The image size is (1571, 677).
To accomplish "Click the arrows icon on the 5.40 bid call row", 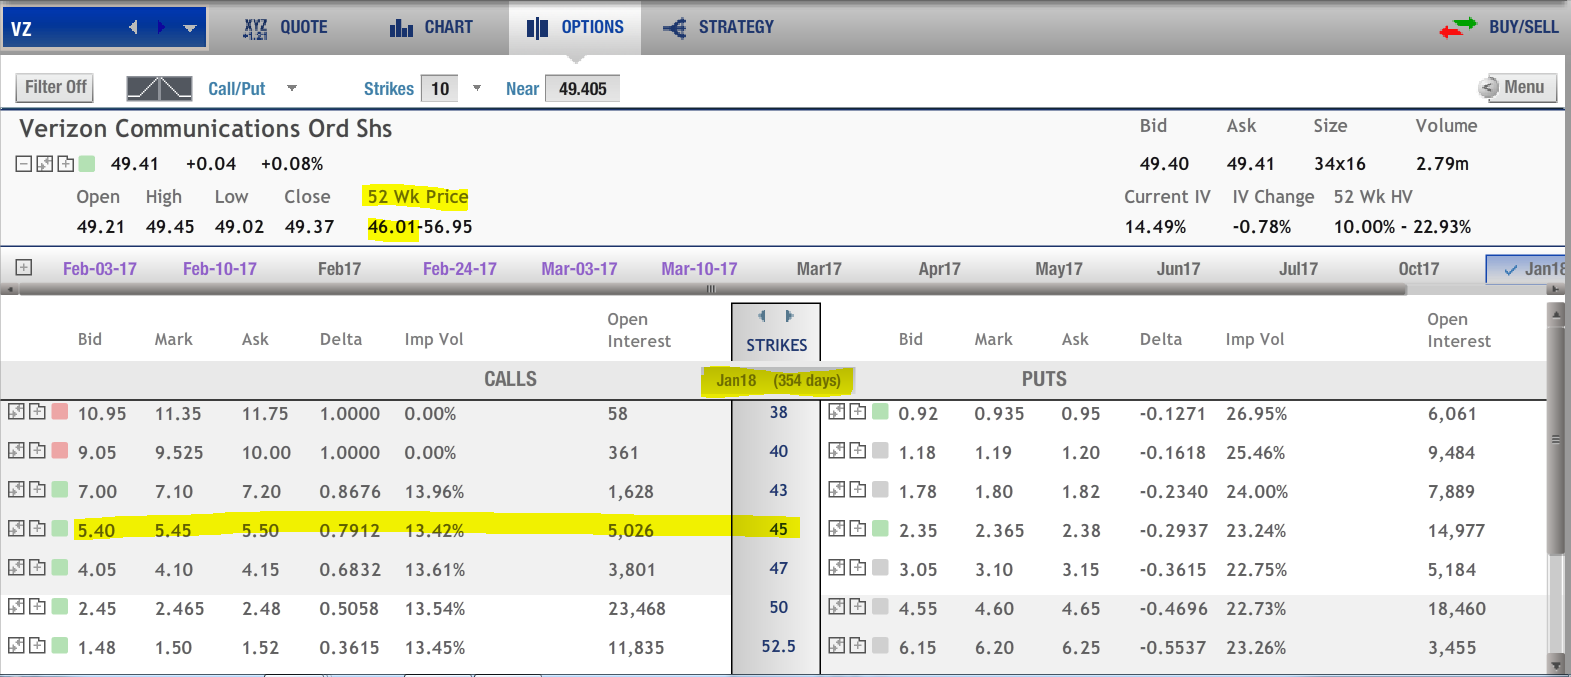I will [x=16, y=528].
